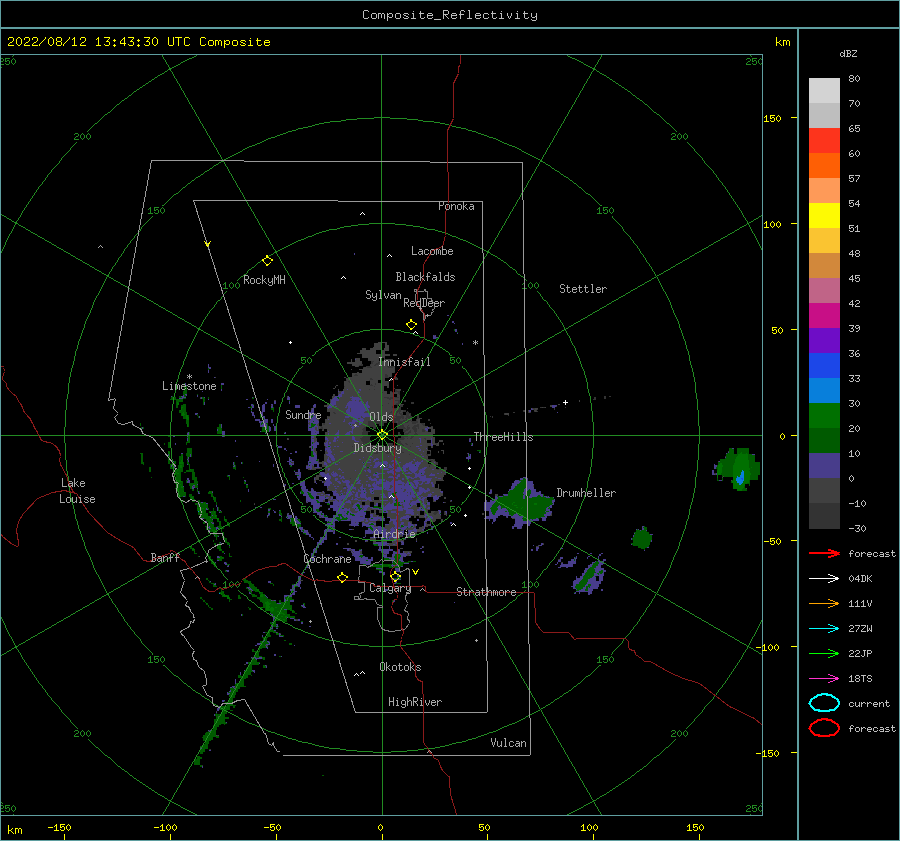Click the yellow diamond marker below RedDeer
This screenshot has height=841, width=900.
(x=411, y=325)
